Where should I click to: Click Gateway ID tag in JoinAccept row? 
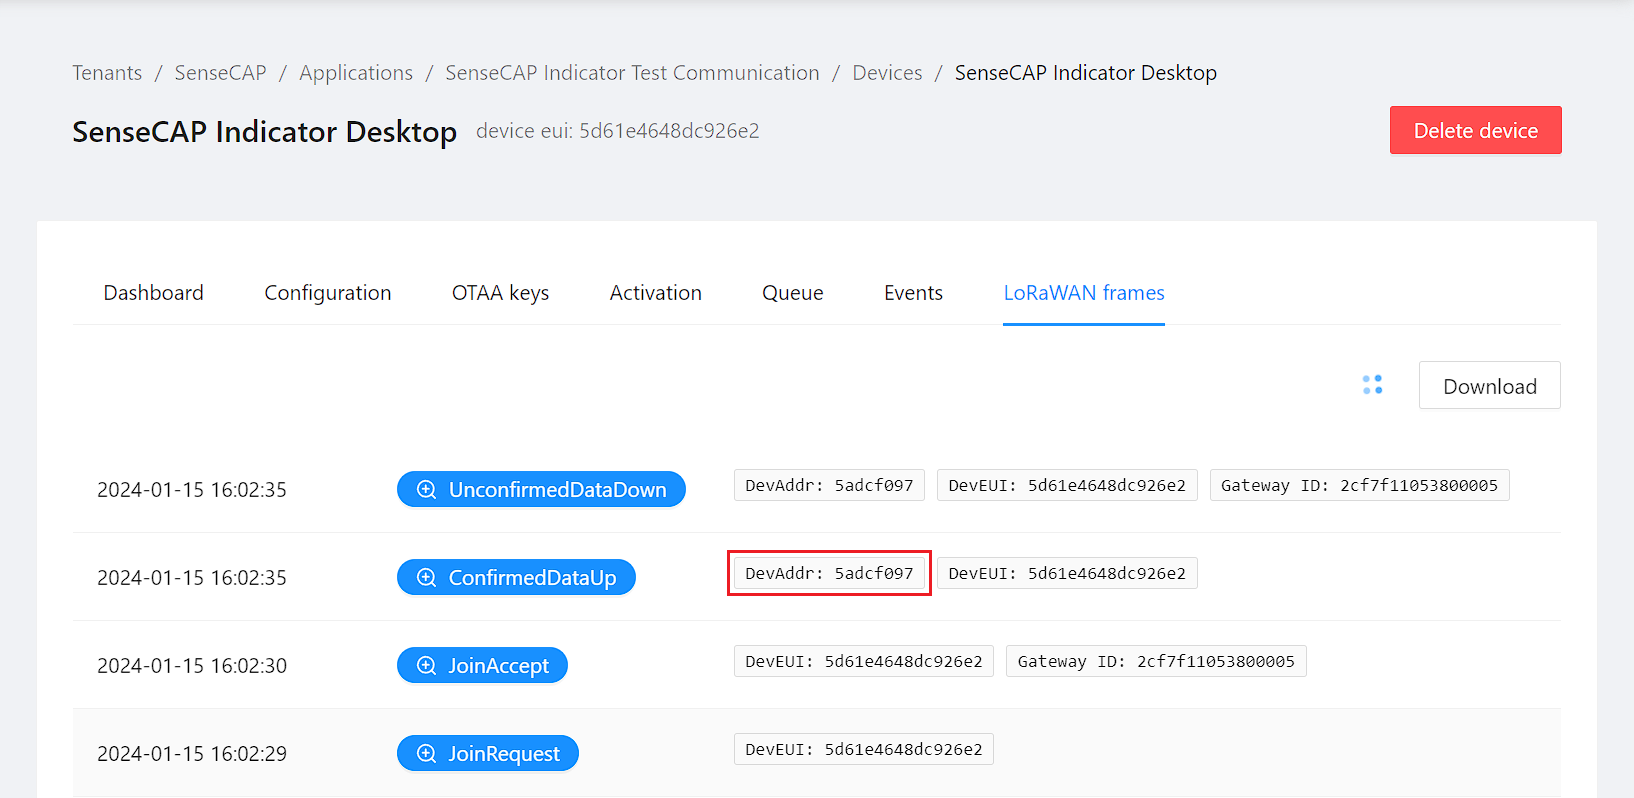click(1156, 661)
